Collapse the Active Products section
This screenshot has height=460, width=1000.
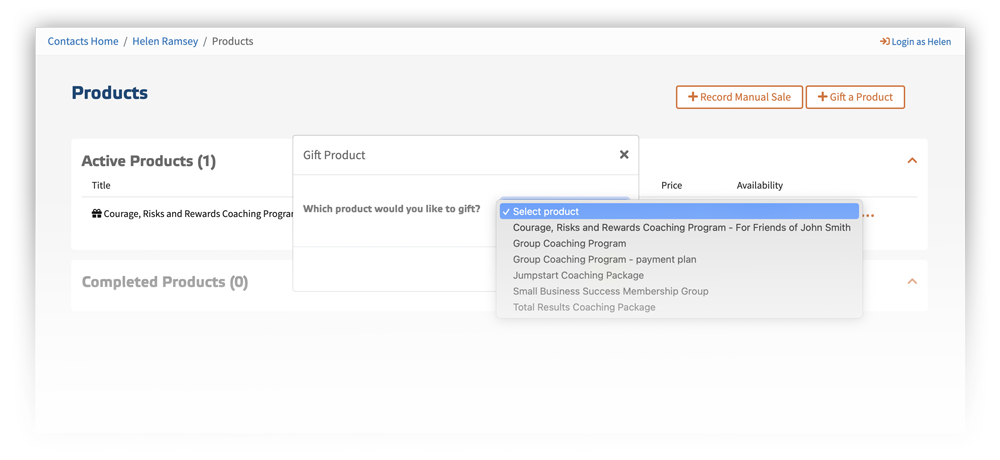(x=912, y=161)
